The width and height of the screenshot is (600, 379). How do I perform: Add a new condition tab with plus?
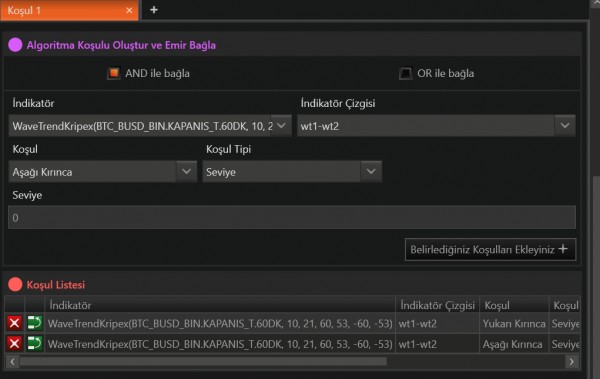point(154,10)
